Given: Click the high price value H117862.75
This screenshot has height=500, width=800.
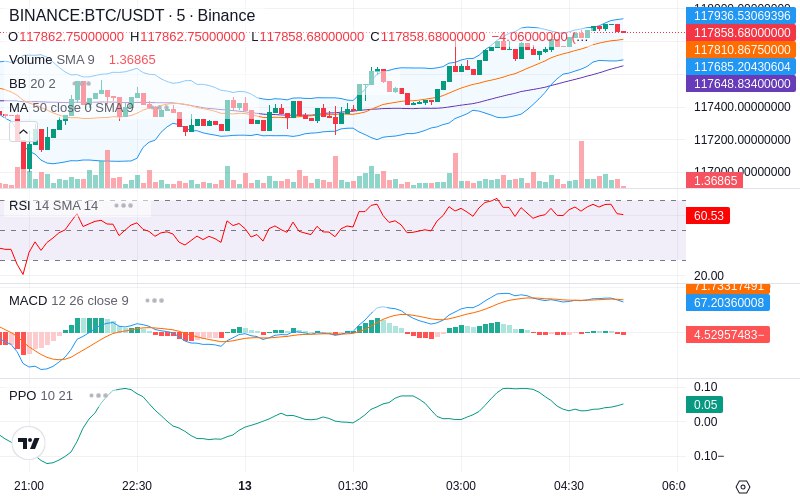Looking at the screenshot, I should [187, 37].
